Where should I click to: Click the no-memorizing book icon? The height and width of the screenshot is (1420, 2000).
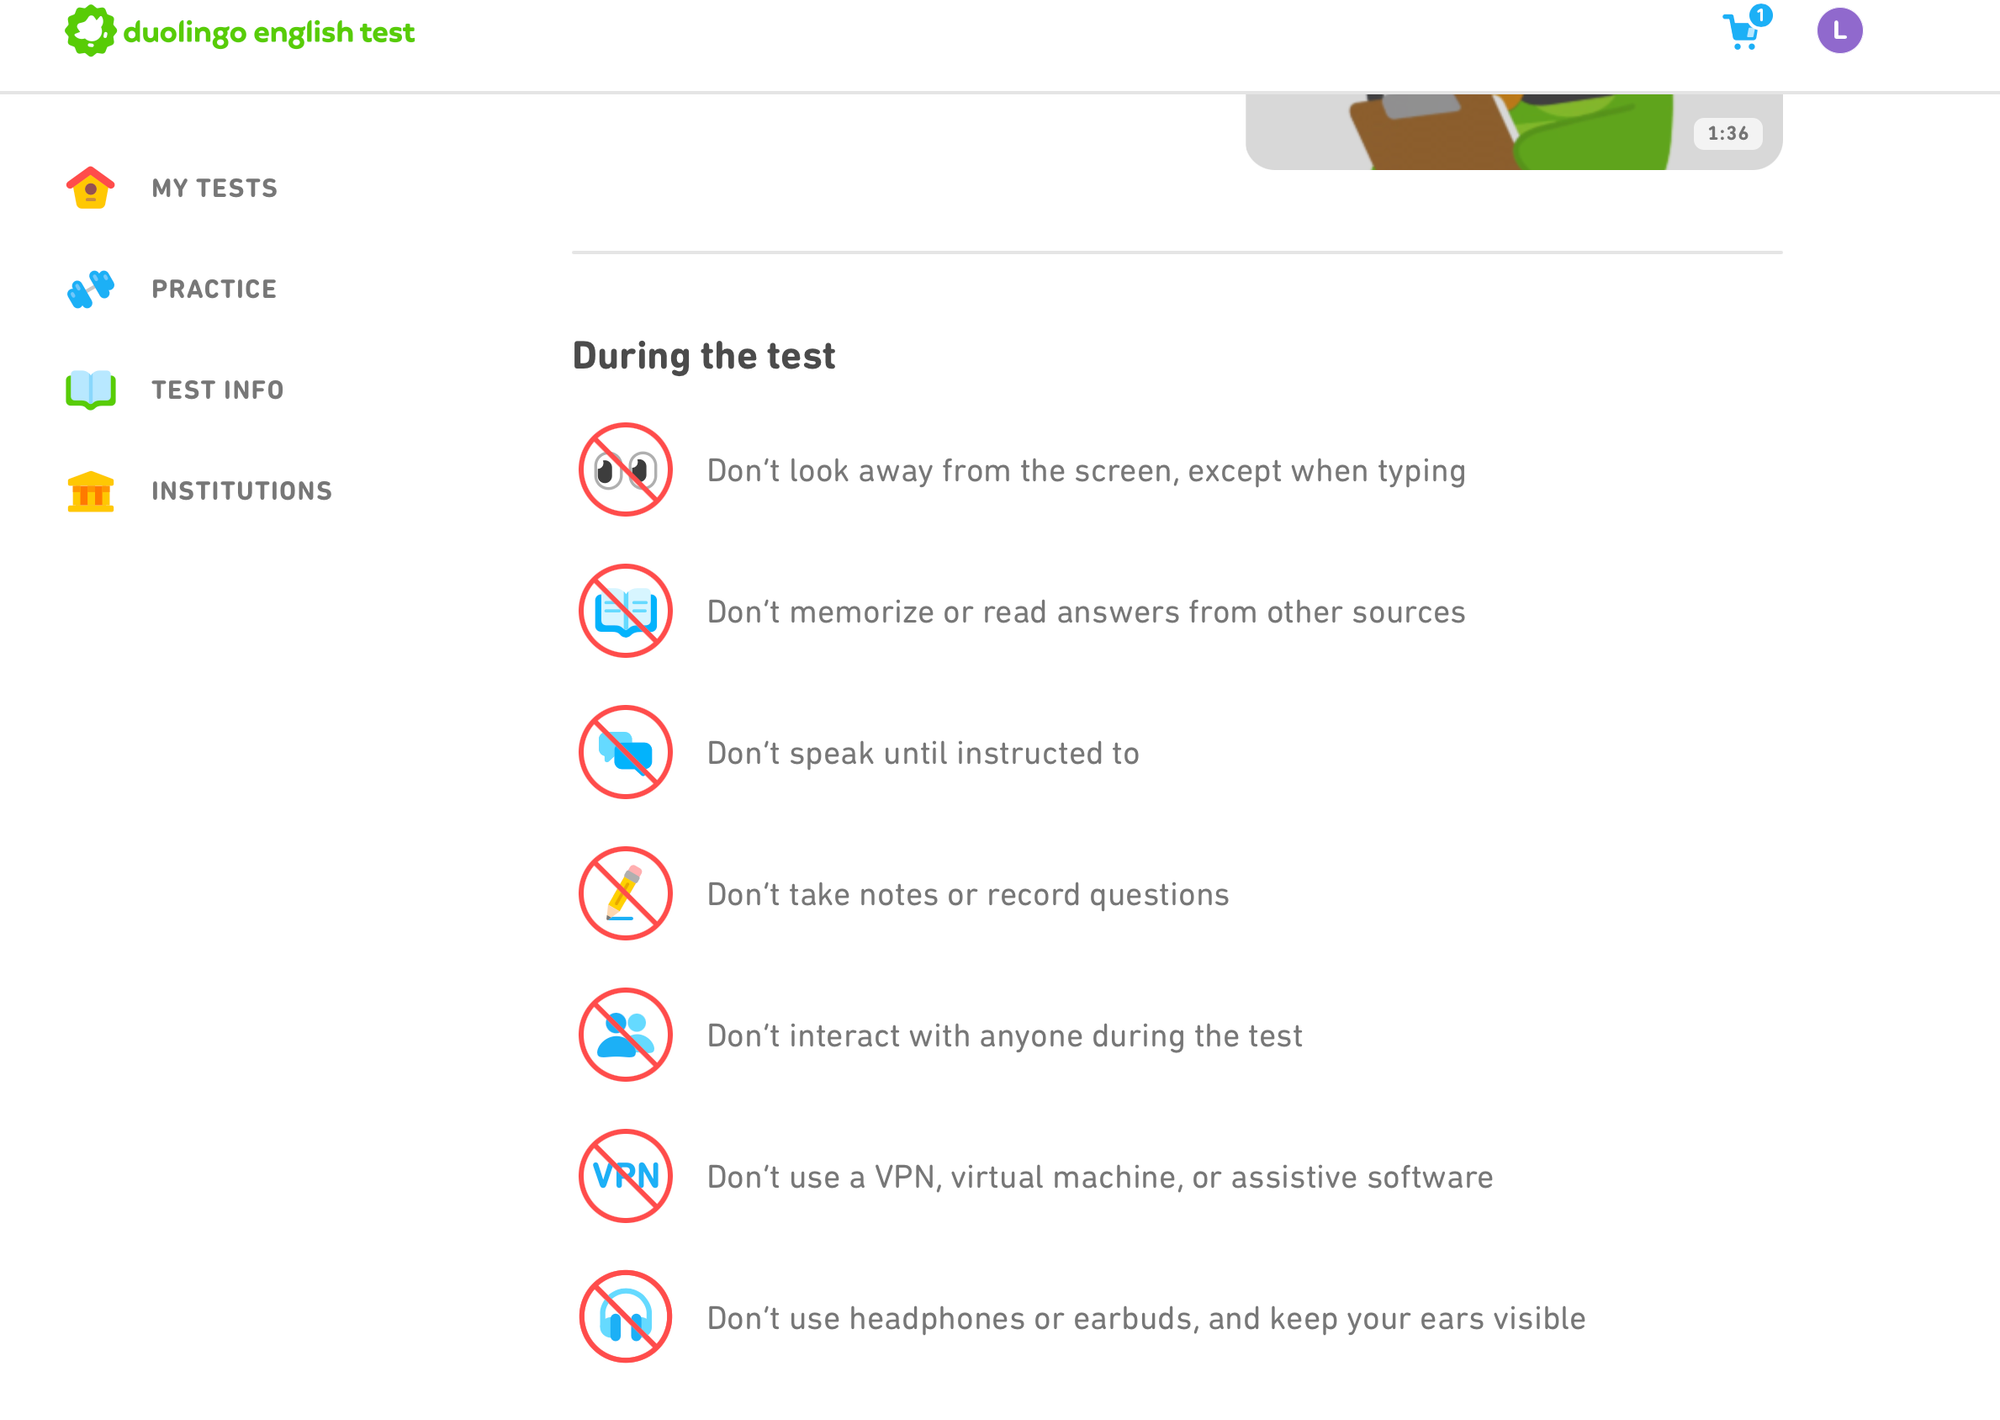tap(625, 611)
